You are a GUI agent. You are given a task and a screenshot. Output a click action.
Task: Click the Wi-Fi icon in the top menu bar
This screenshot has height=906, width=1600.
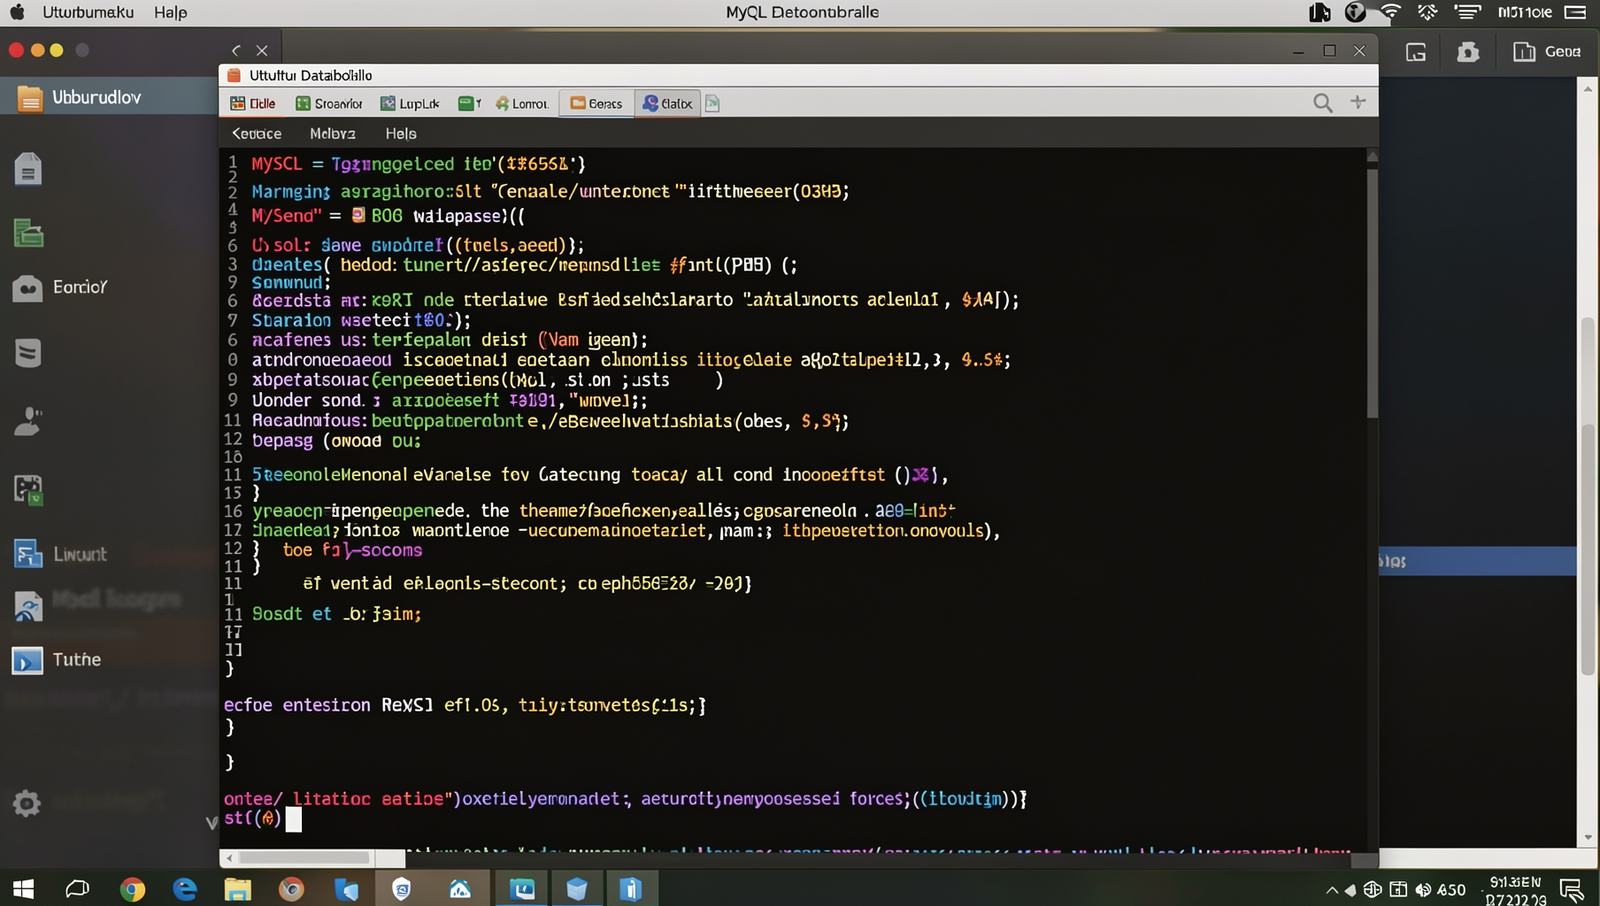click(1390, 12)
